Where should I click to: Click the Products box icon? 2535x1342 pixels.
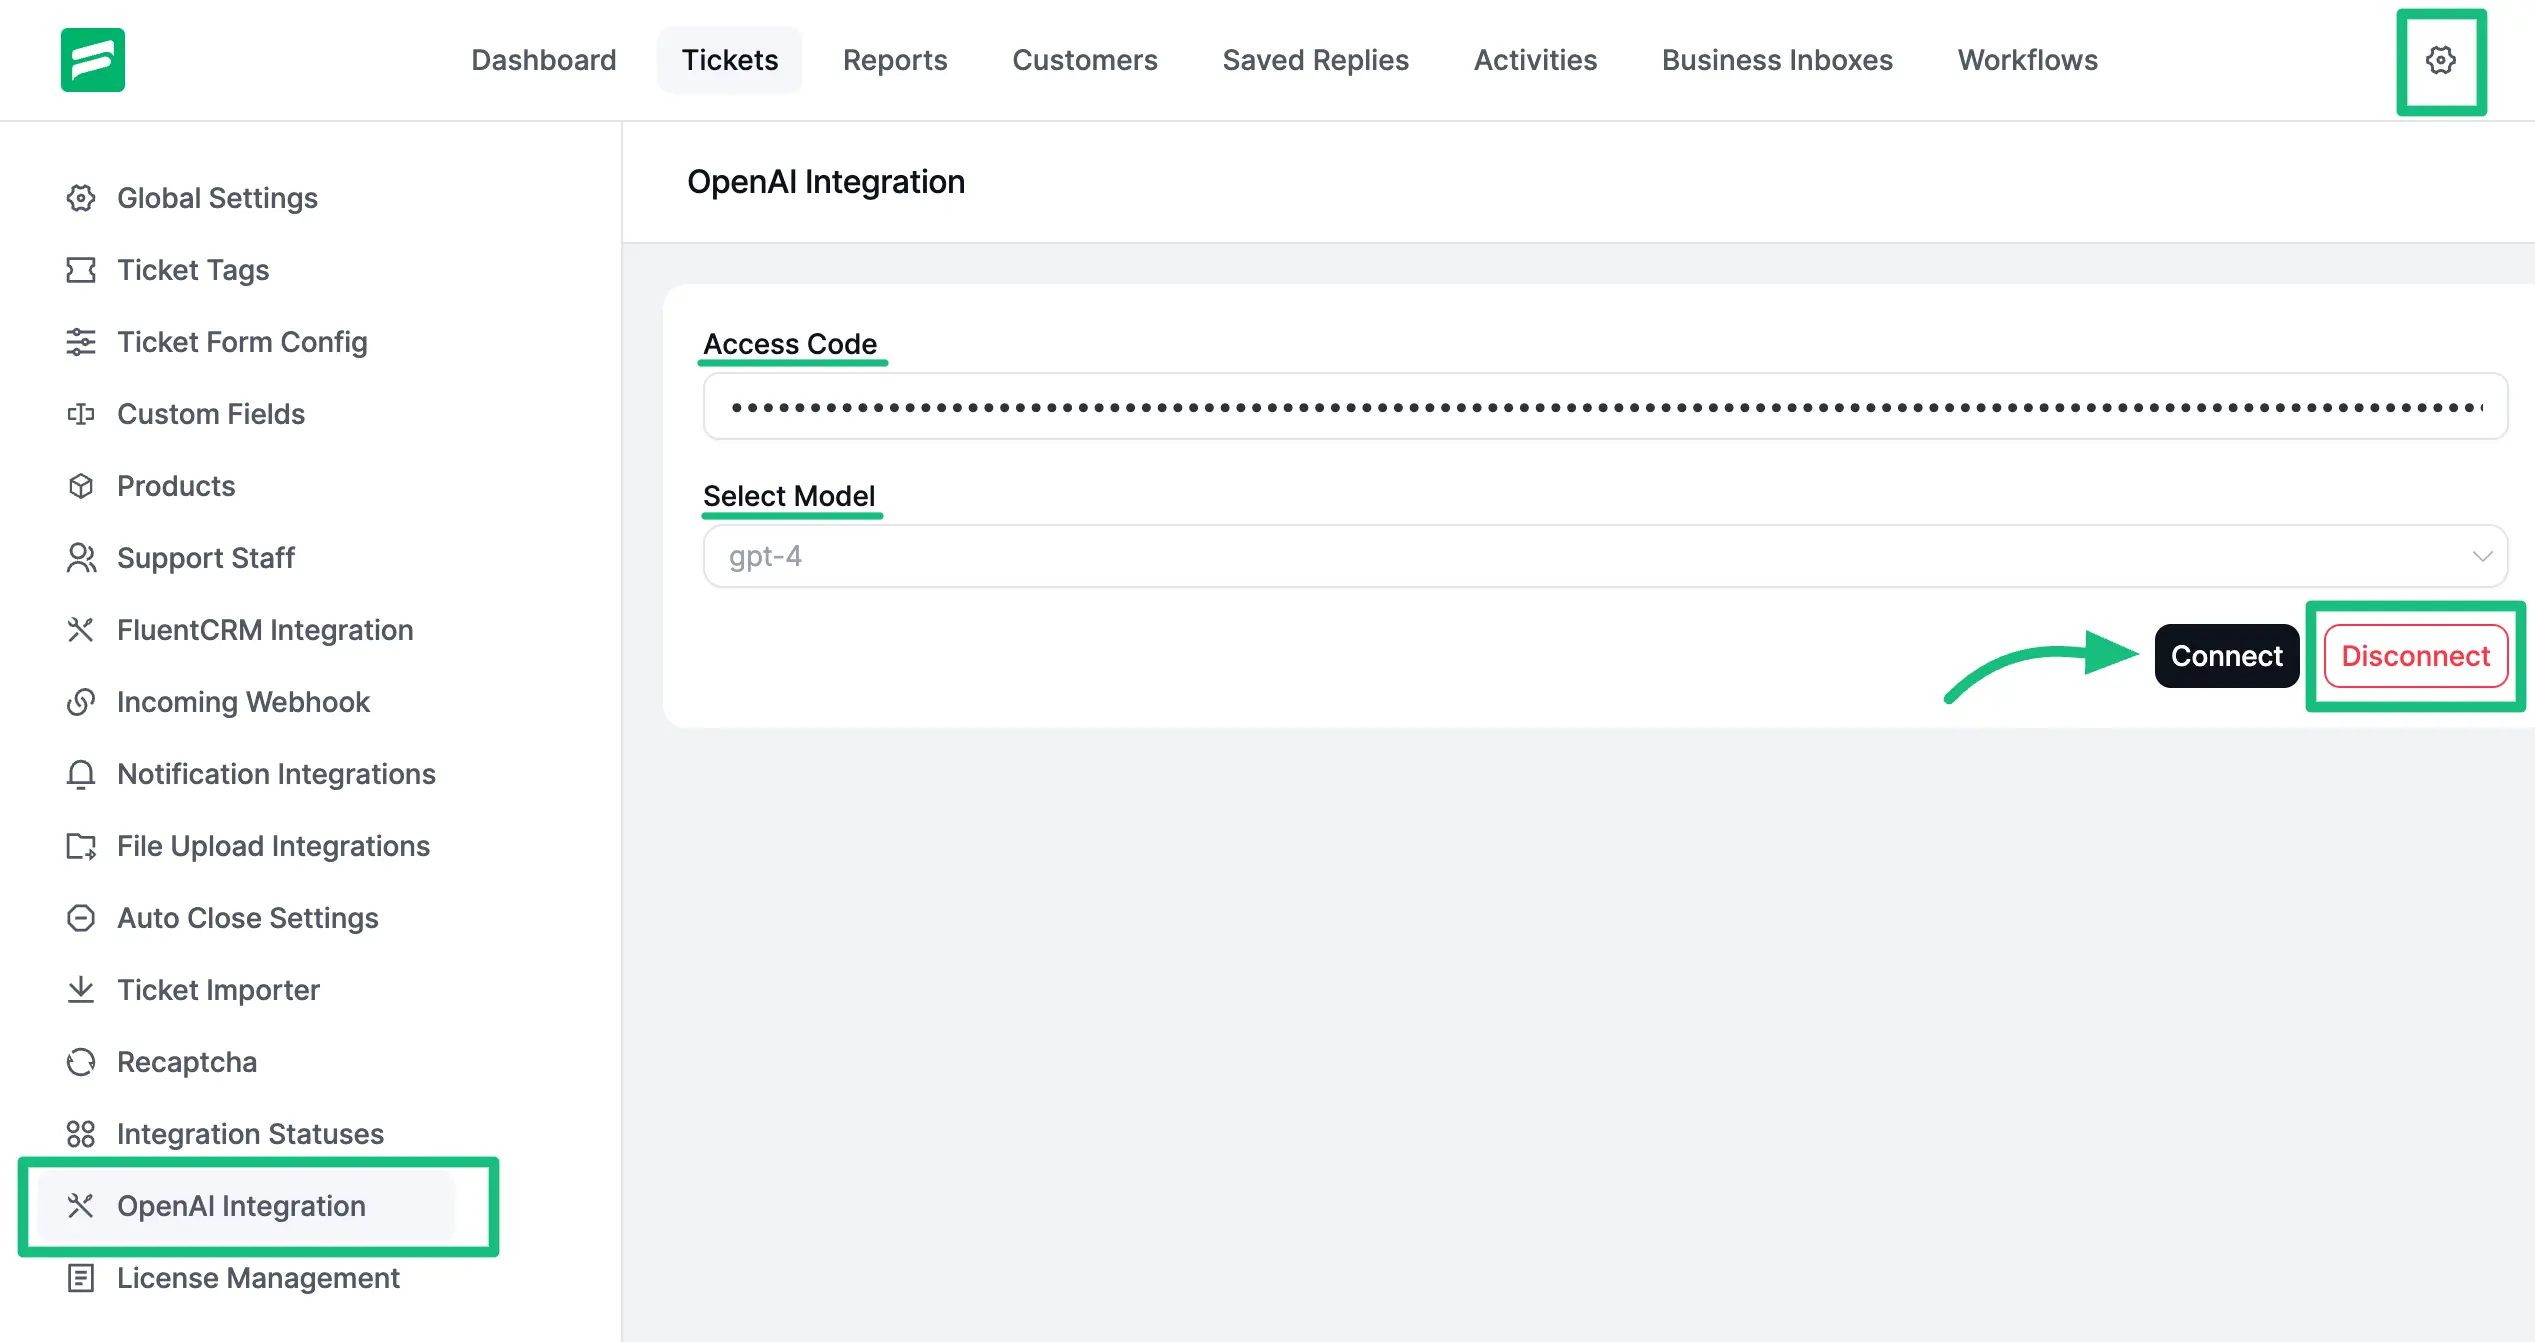click(81, 486)
